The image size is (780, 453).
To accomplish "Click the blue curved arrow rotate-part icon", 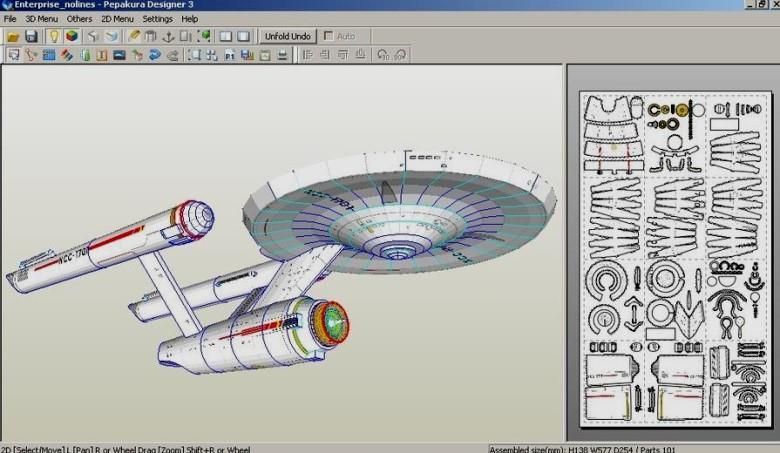I will click(x=155, y=55).
